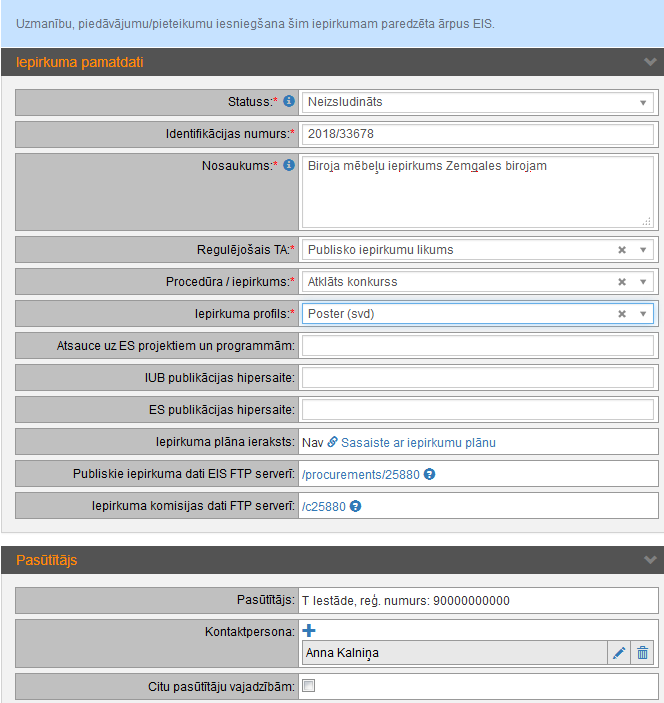Toggle Citu pasūtītāju vajadzībām checkbox
Viewport: 664px width, 703px height.
(309, 686)
